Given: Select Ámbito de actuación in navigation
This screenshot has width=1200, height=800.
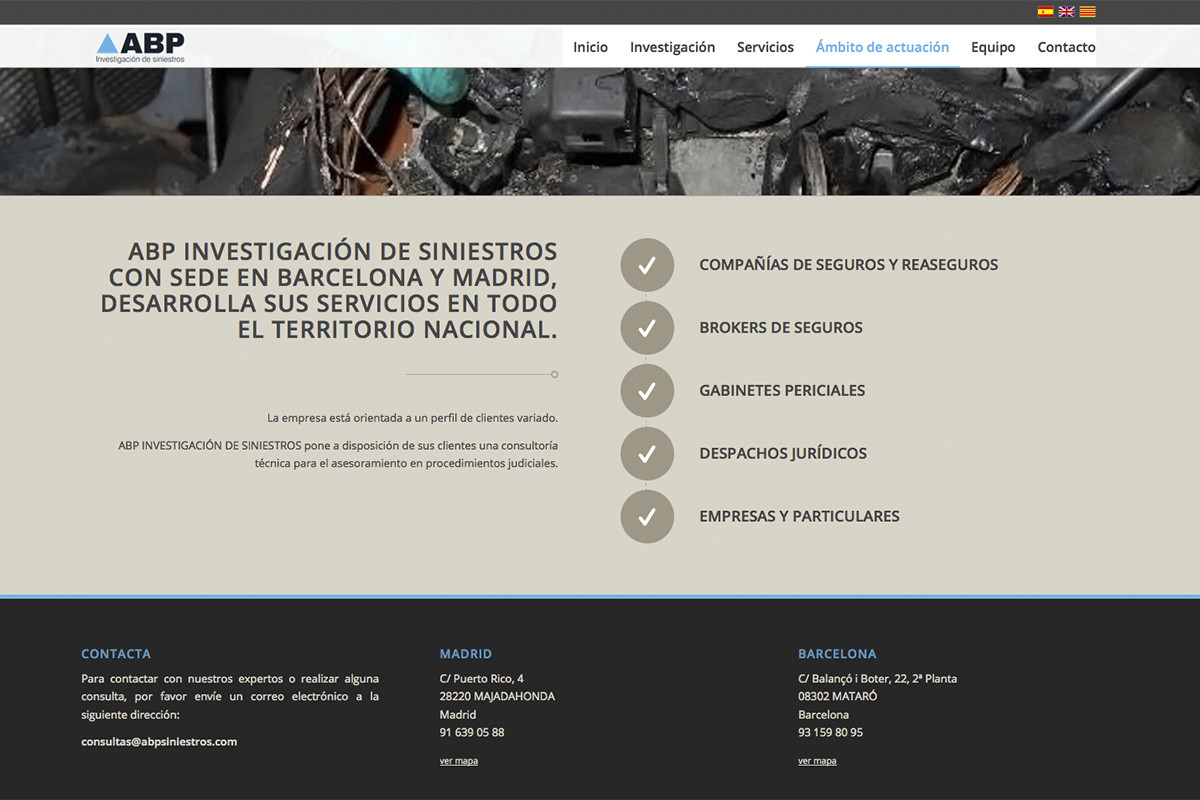Looking at the screenshot, I should [882, 47].
